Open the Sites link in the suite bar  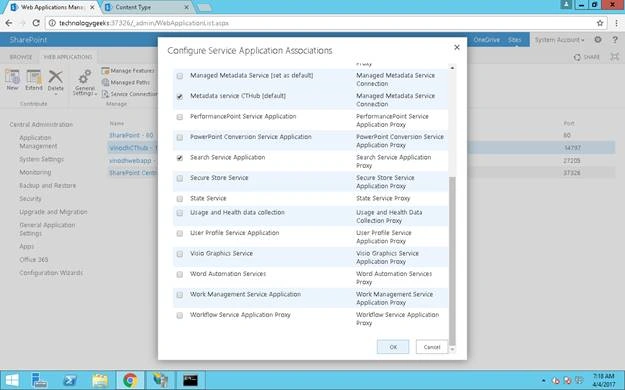tap(514, 40)
